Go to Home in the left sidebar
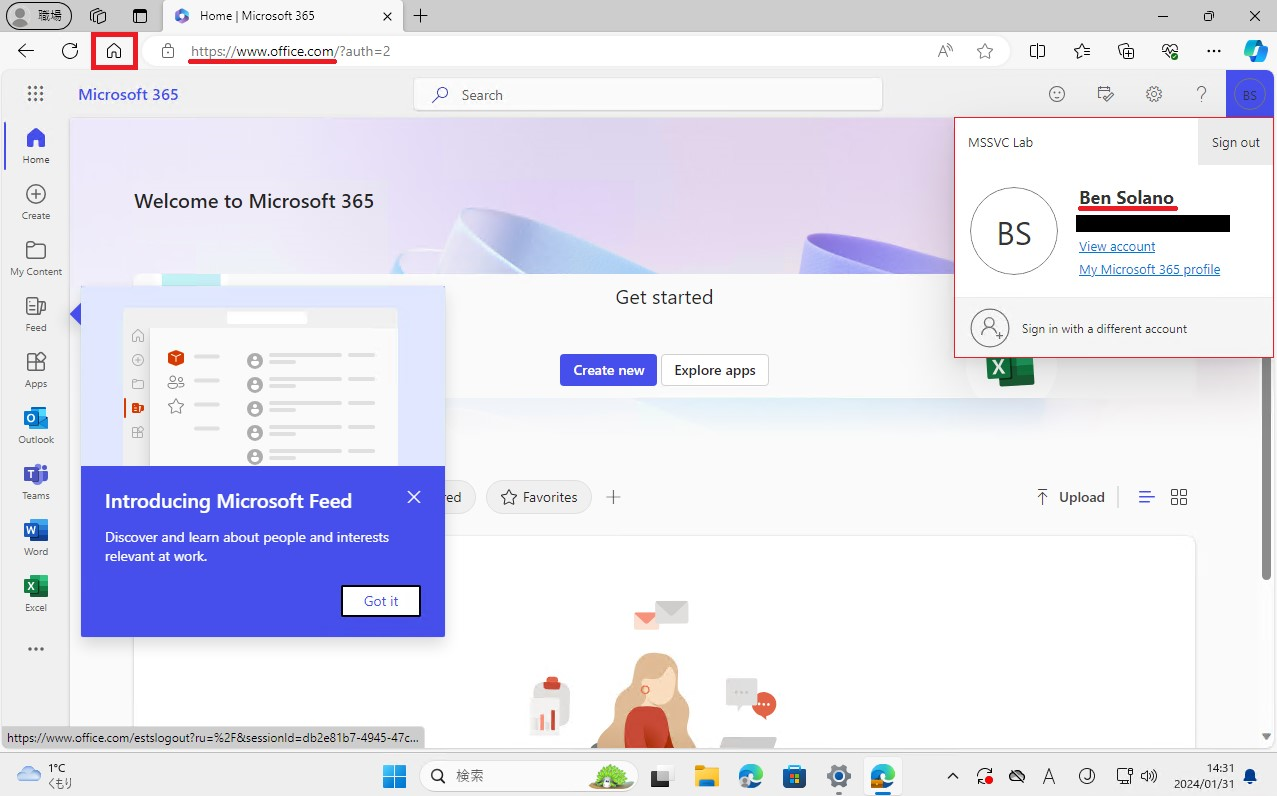The width and height of the screenshot is (1277, 796). tap(36, 145)
